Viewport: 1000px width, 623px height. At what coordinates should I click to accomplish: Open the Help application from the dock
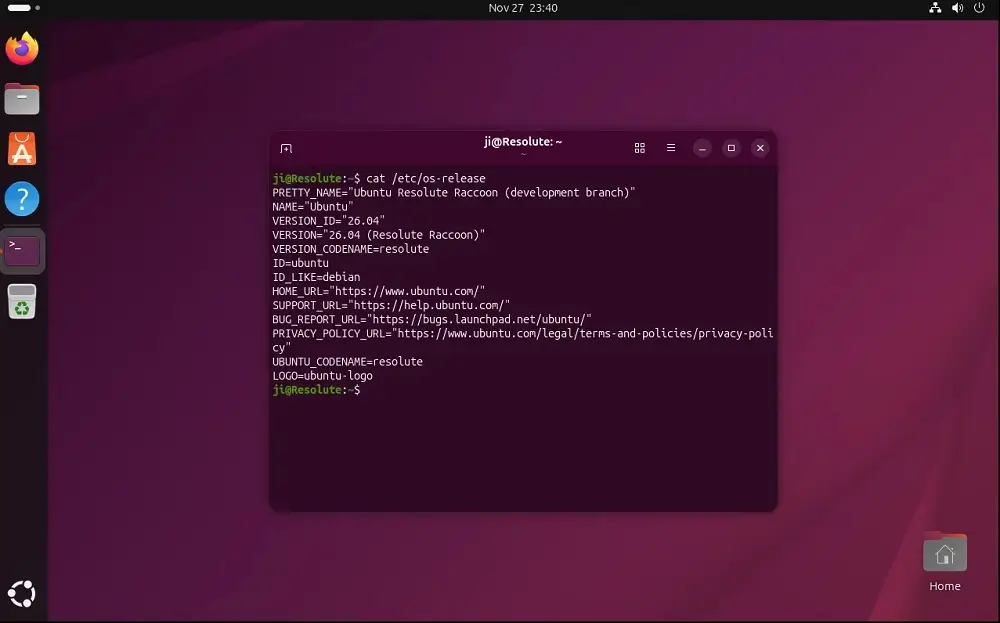(x=21, y=199)
